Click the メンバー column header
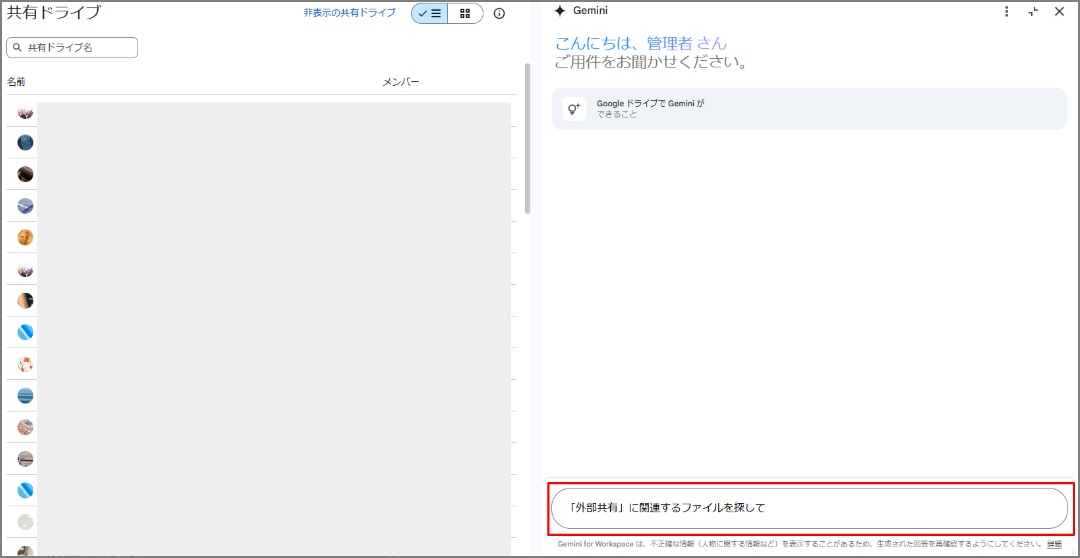Screen dimensions: 1080x558 pyautogui.click(x=401, y=82)
